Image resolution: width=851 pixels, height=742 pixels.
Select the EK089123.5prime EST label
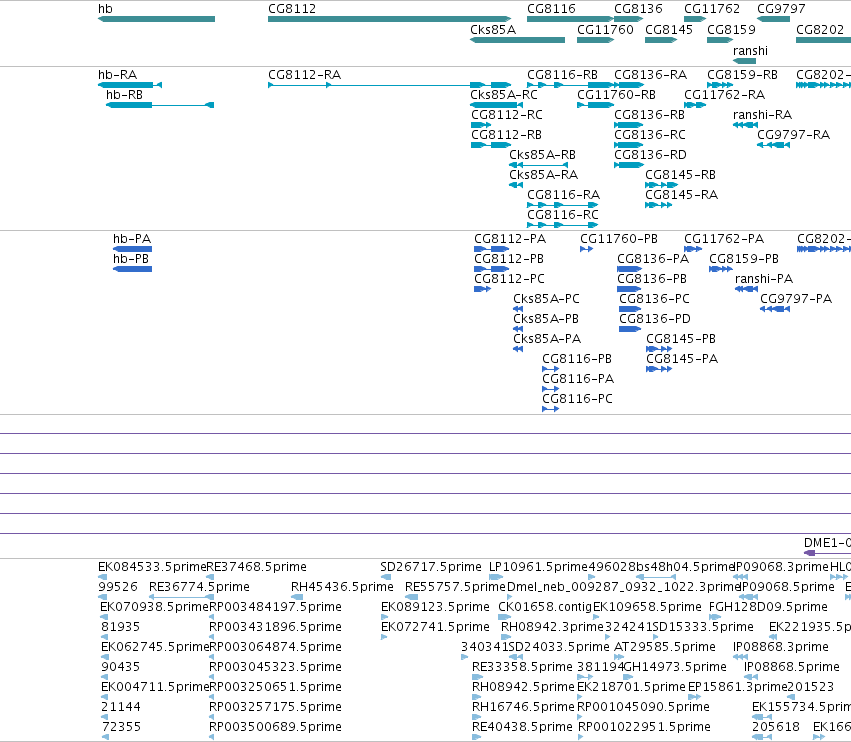435,607
